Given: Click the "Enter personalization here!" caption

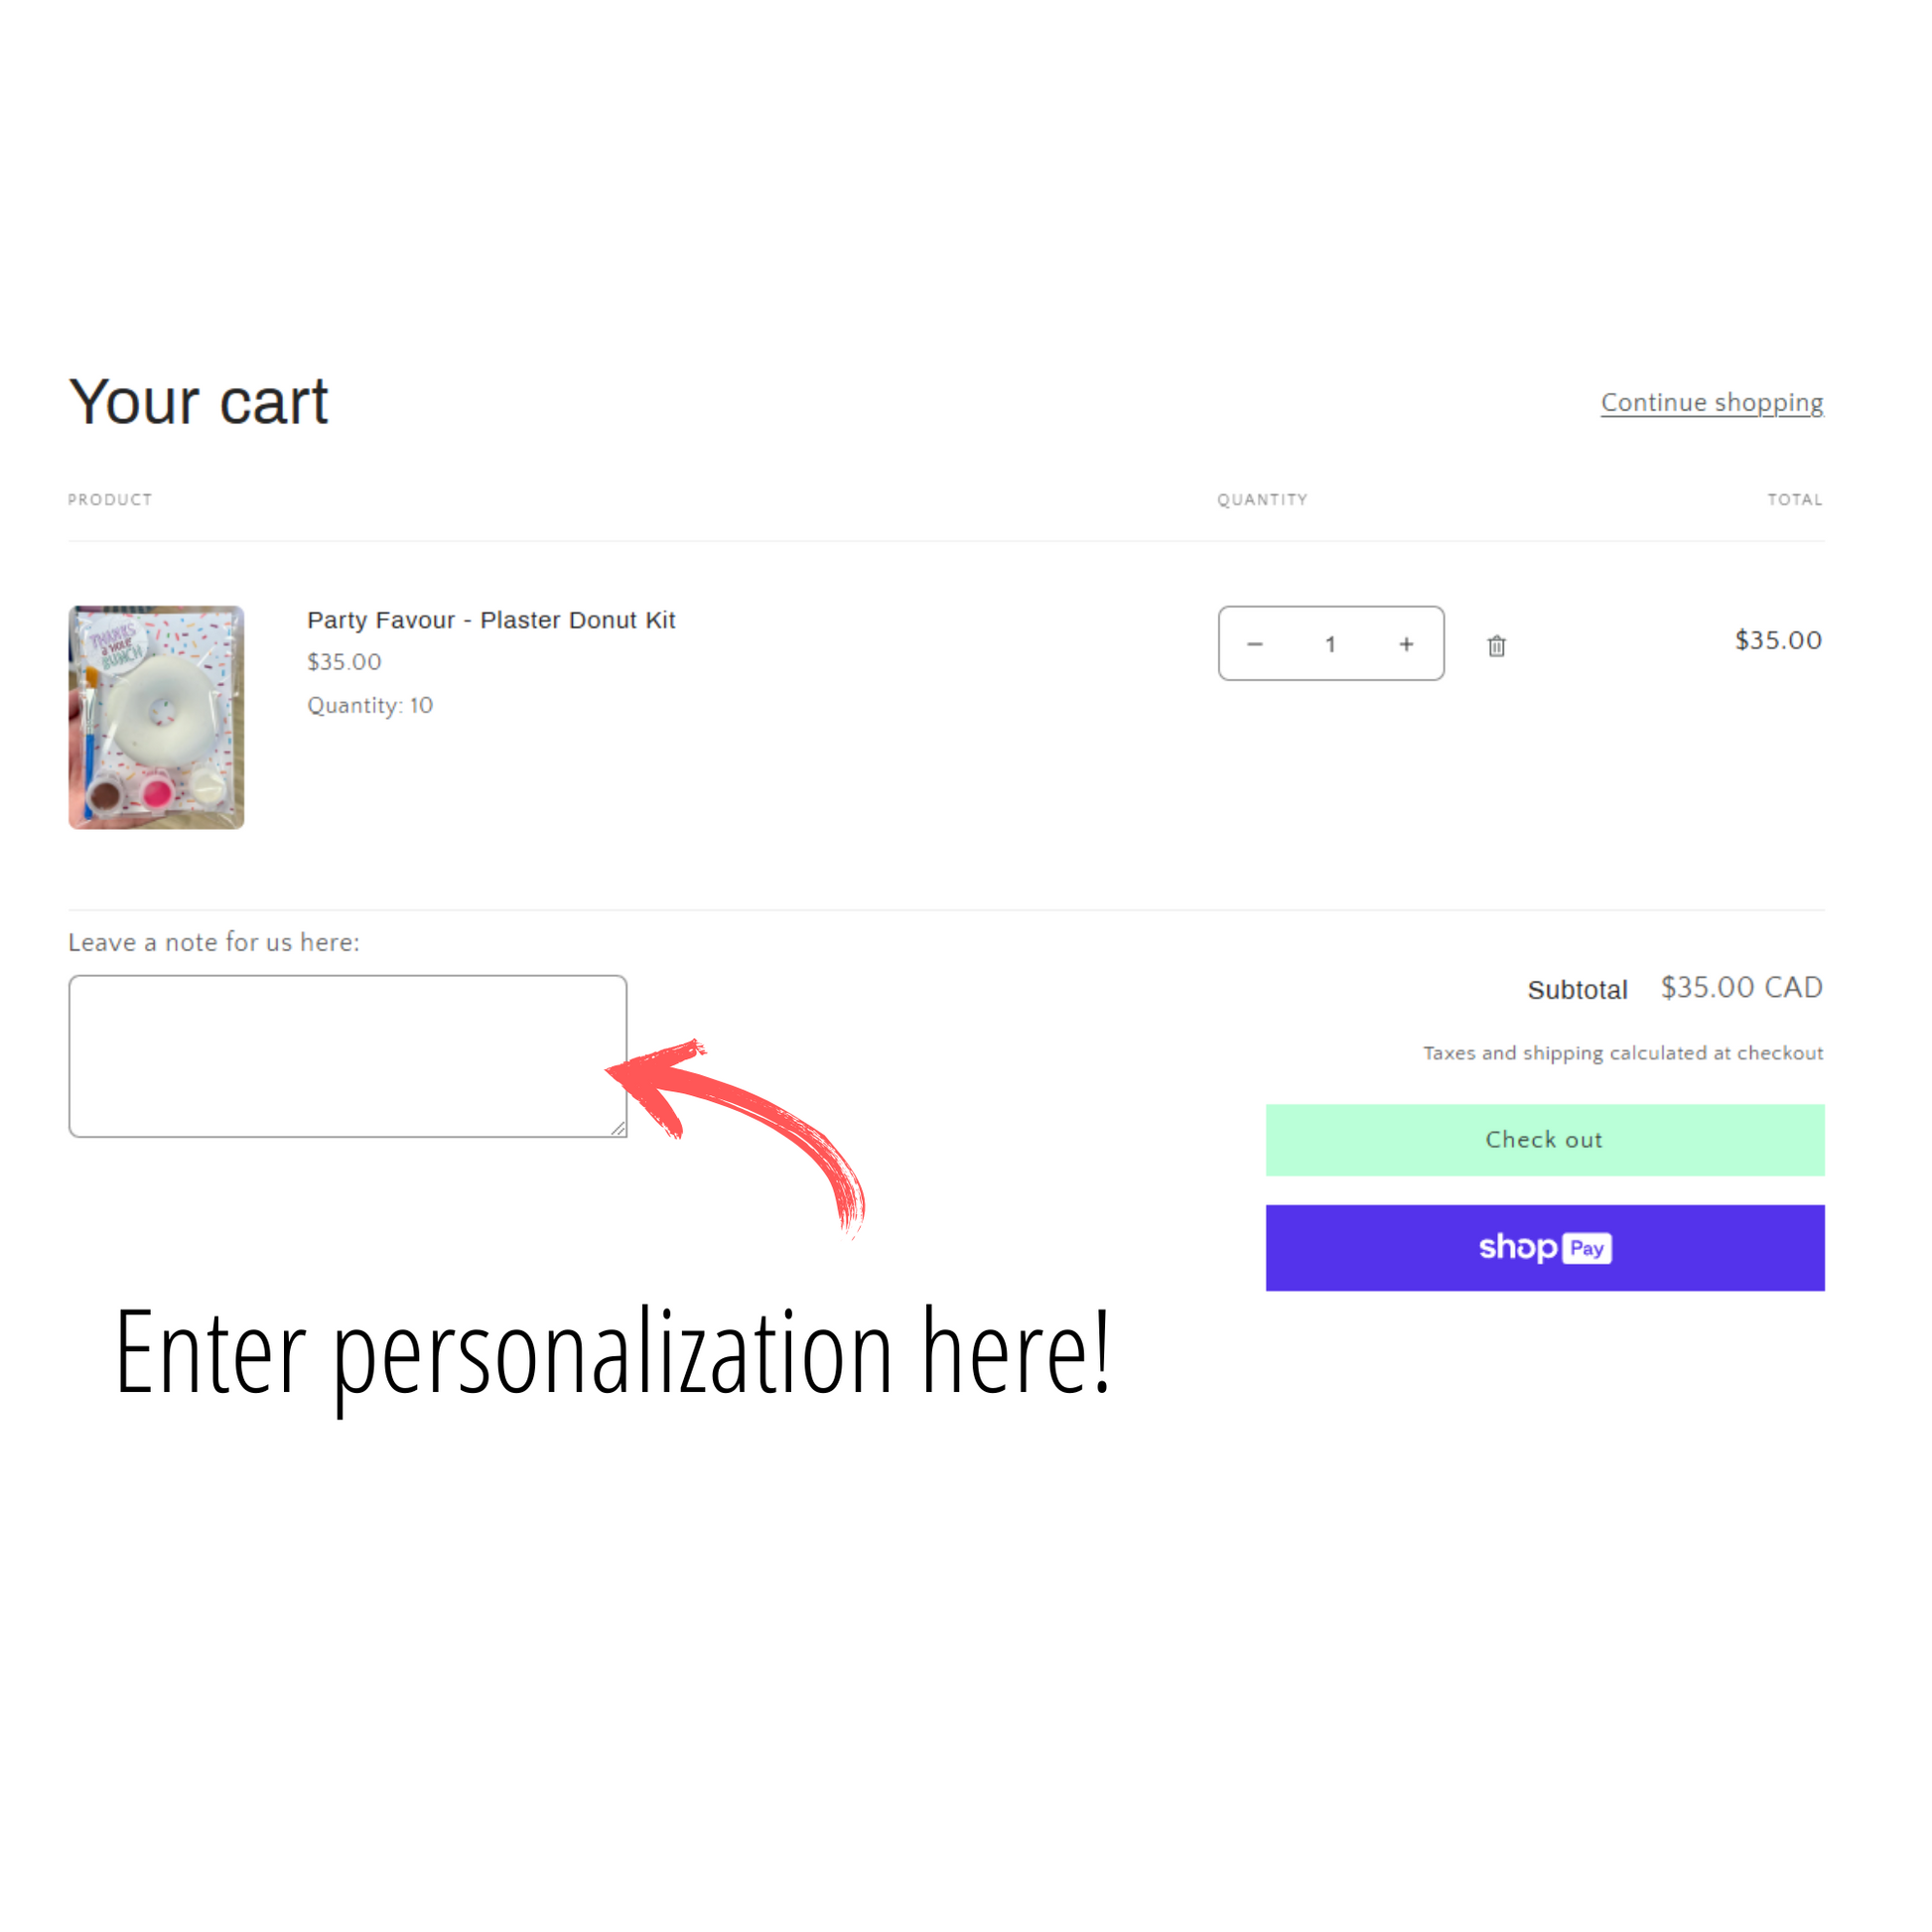Looking at the screenshot, I should click(x=612, y=1352).
